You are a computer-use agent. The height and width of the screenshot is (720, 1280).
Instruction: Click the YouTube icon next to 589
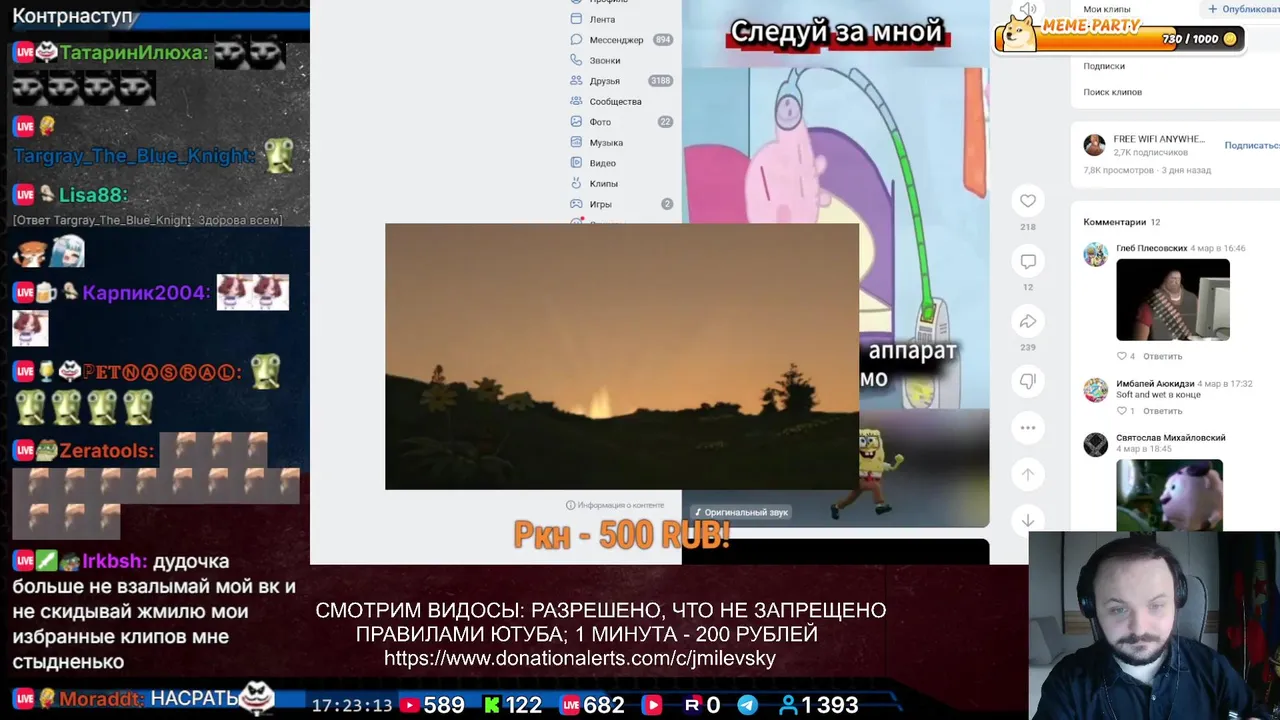[409, 705]
